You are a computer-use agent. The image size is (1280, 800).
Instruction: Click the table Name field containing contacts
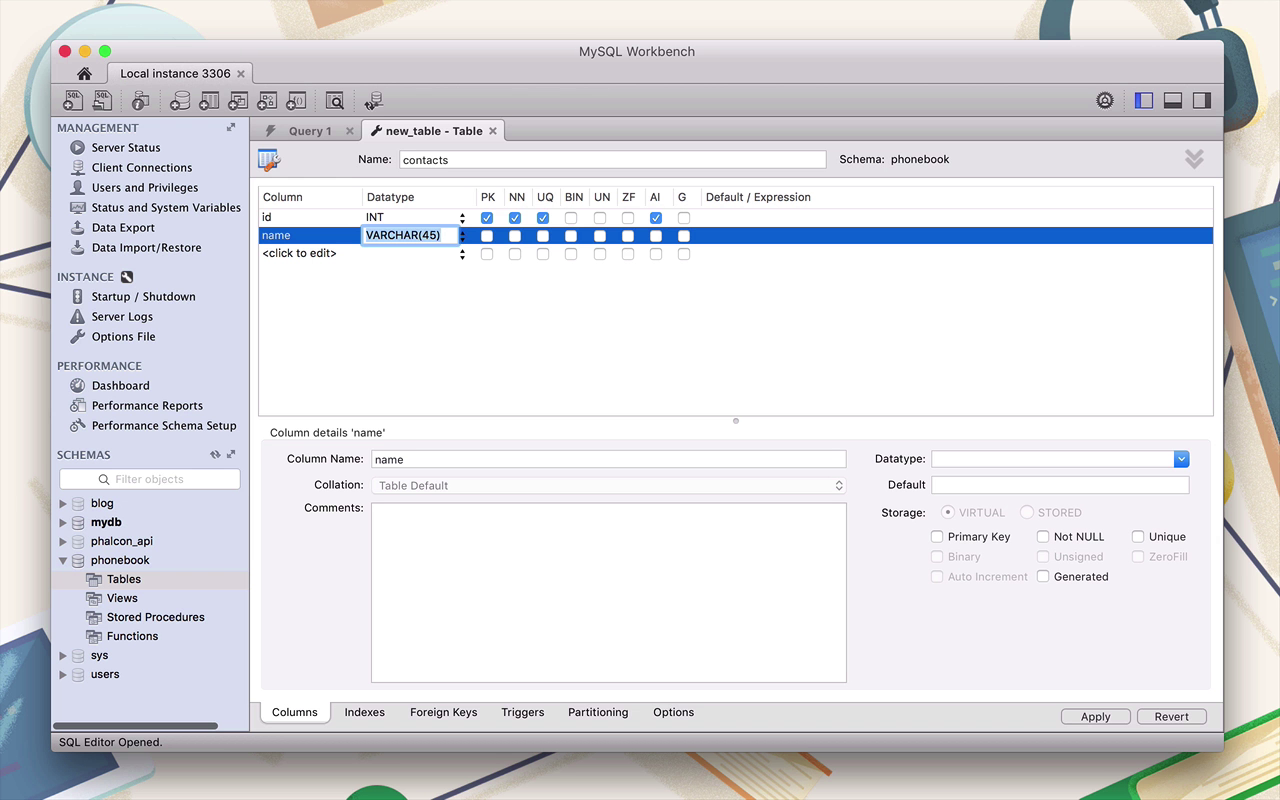613,160
